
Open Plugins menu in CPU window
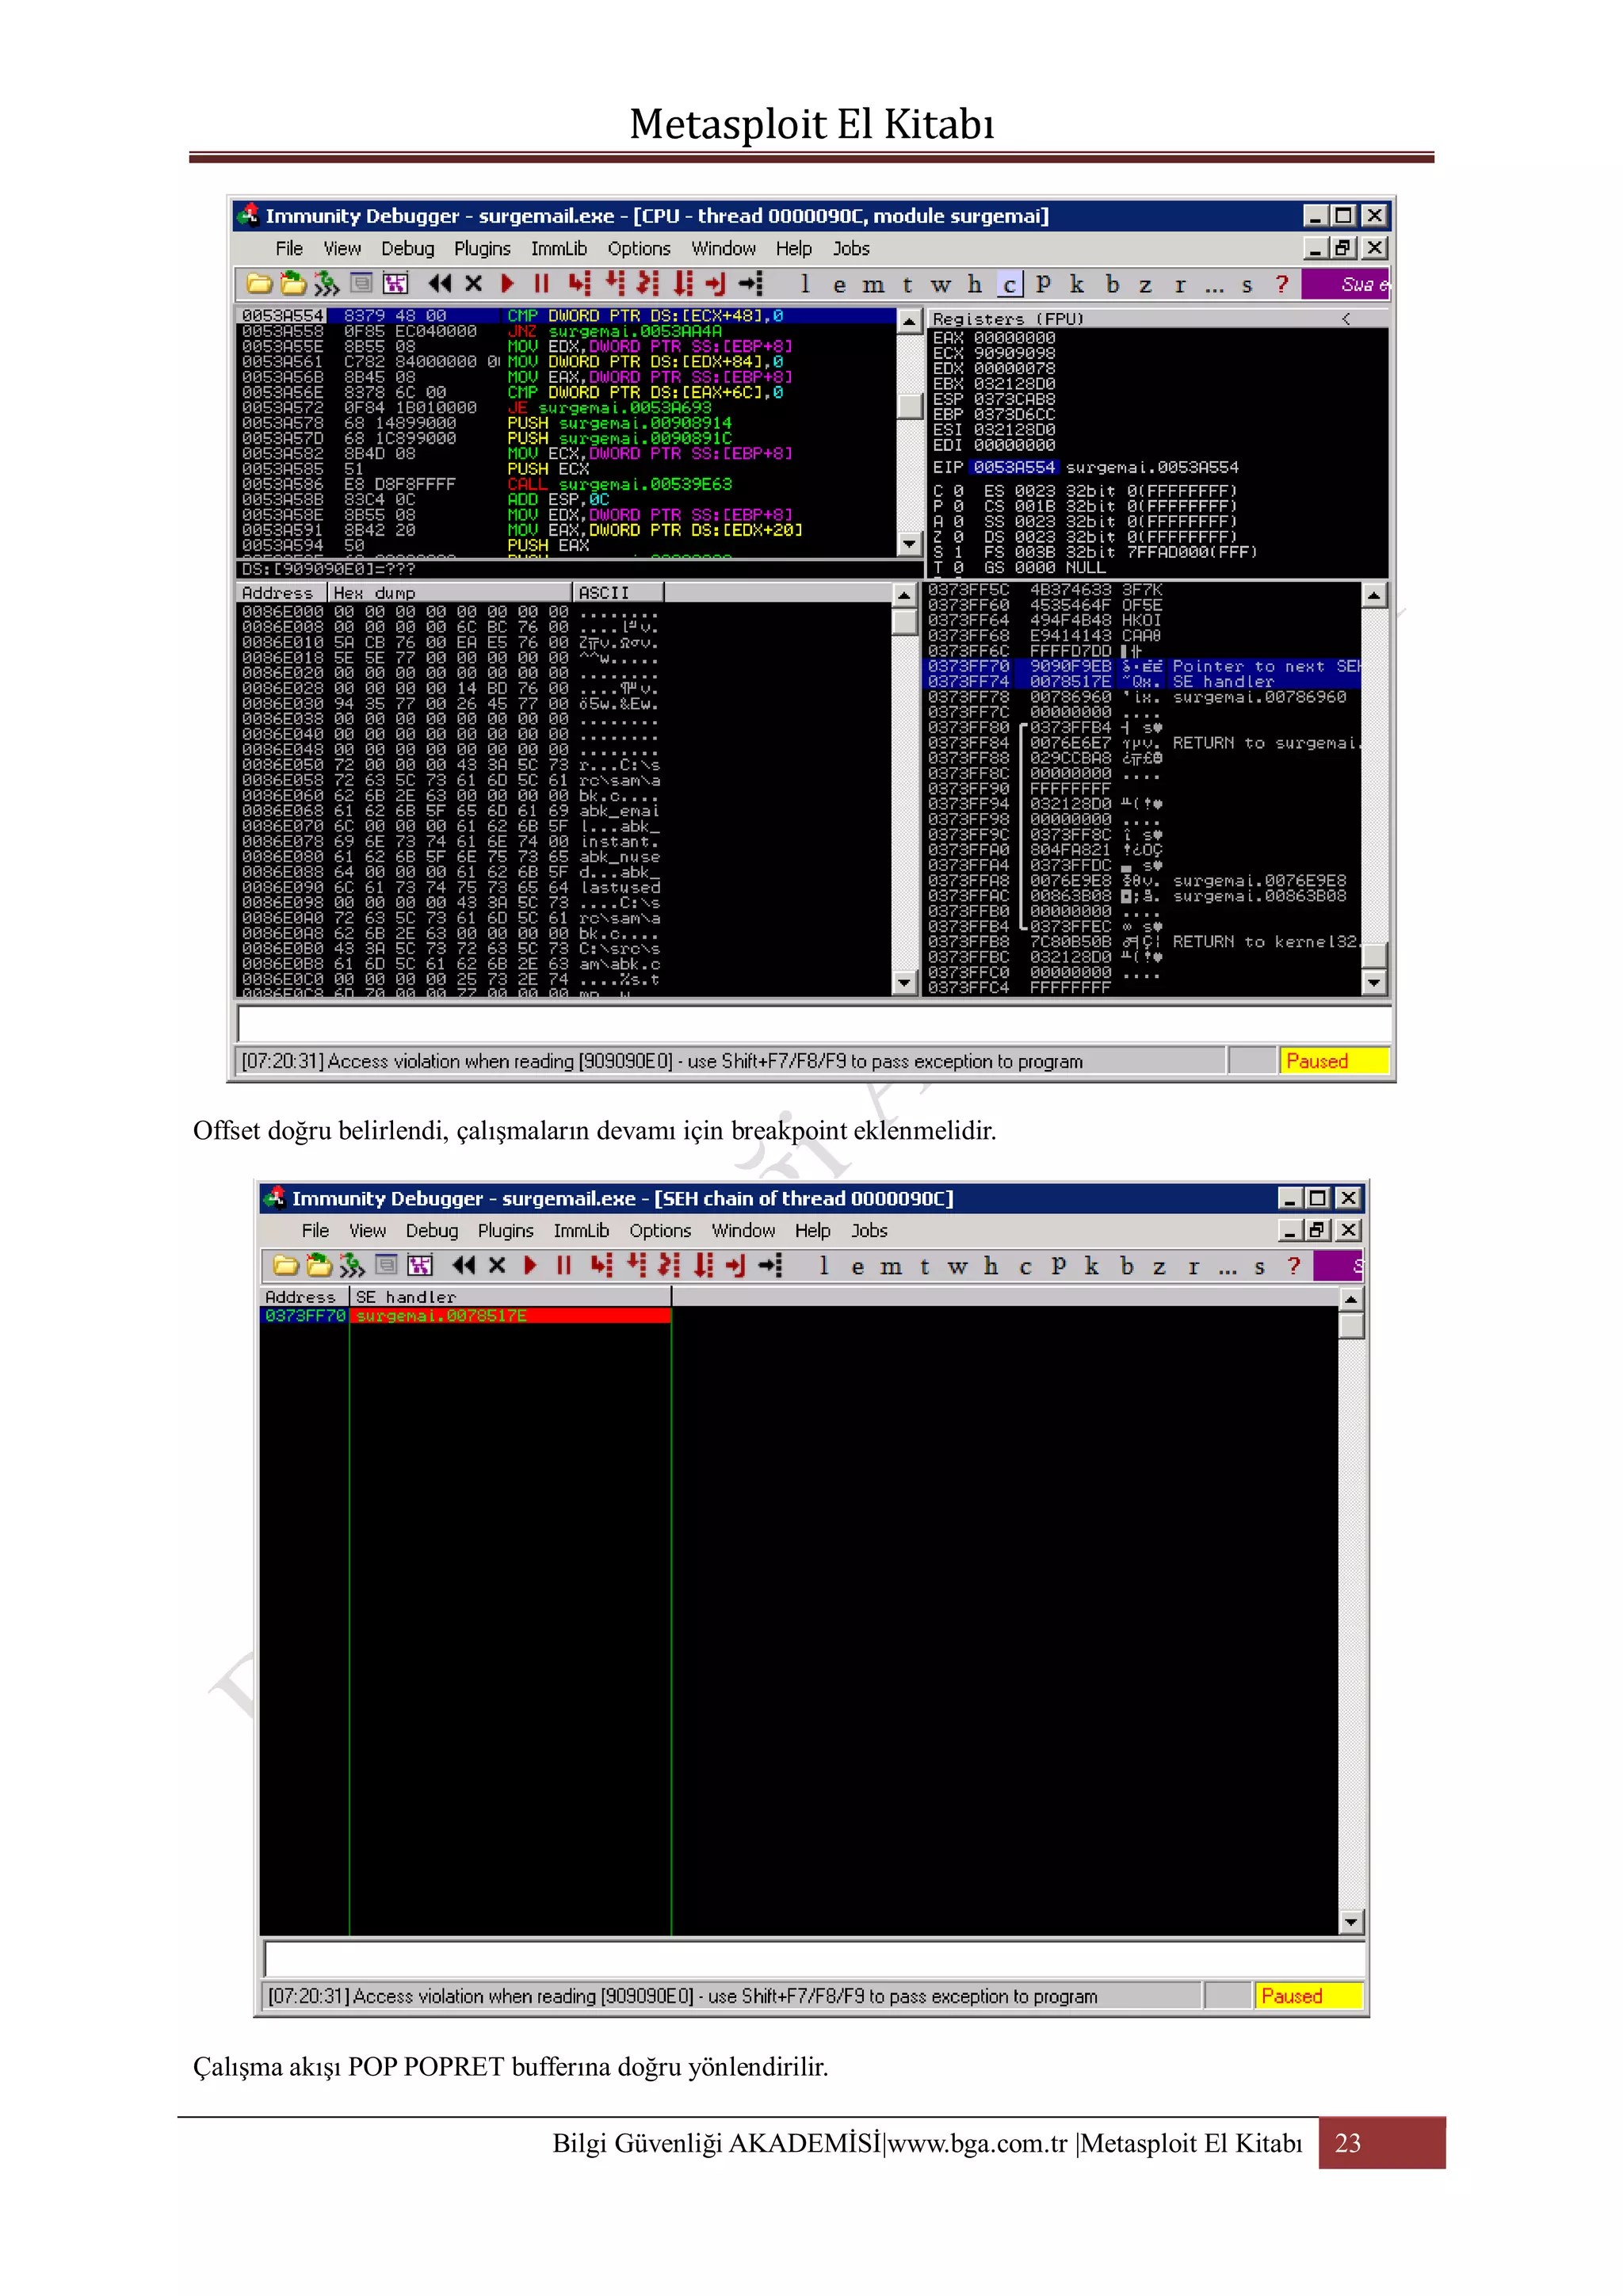pos(482,248)
